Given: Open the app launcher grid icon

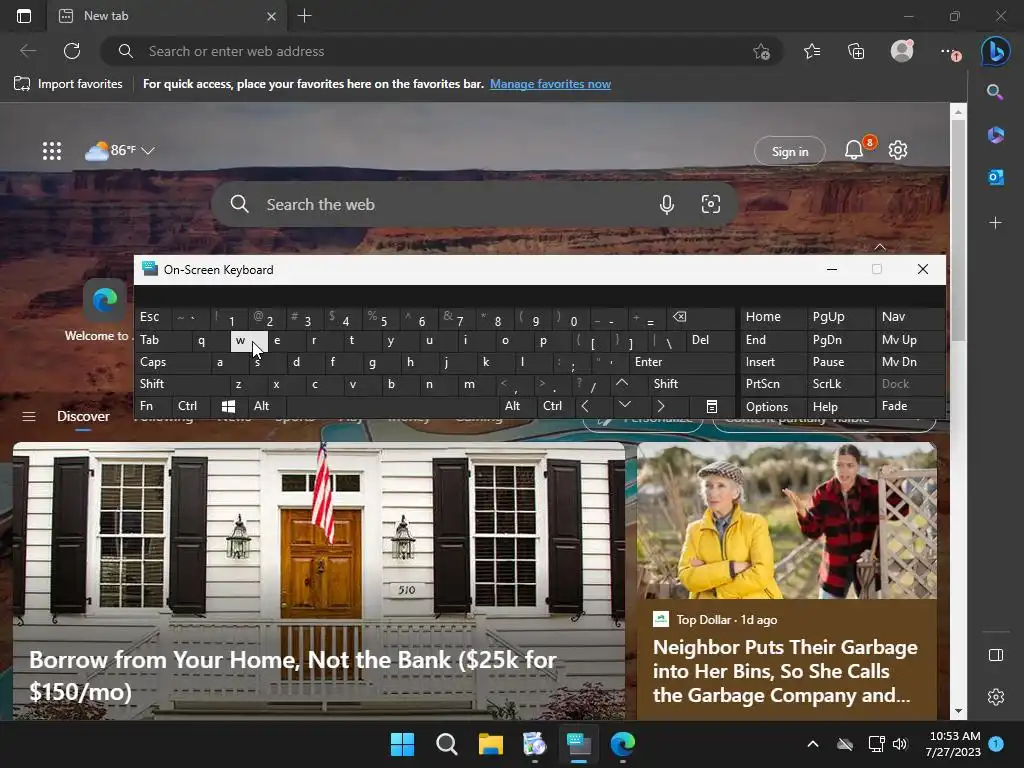Looking at the screenshot, I should tap(52, 151).
